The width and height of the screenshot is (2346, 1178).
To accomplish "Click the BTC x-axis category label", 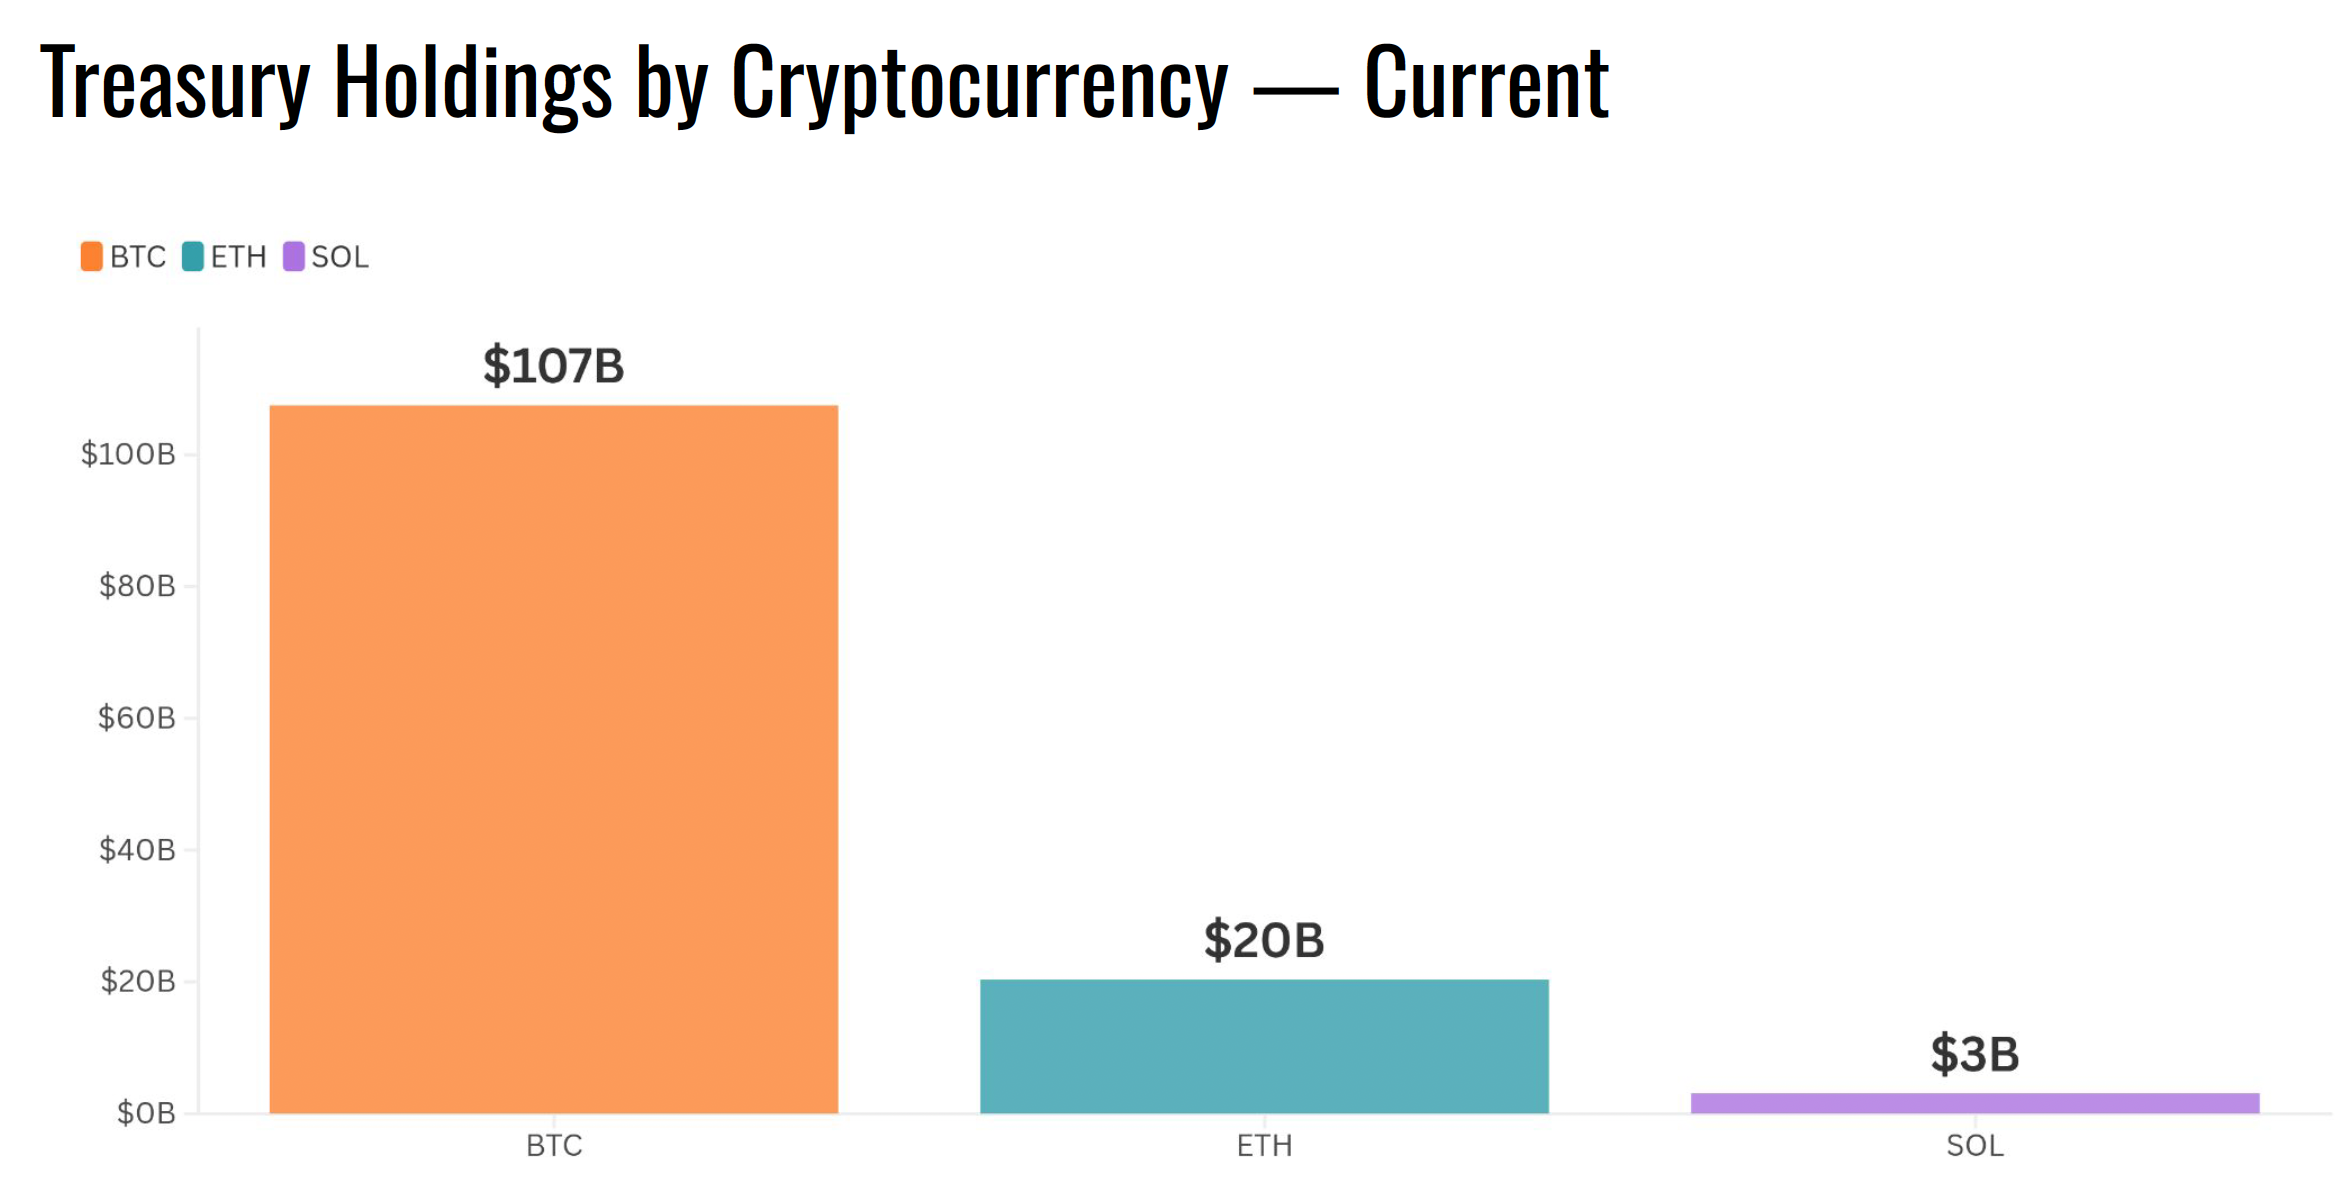I will [x=554, y=1146].
